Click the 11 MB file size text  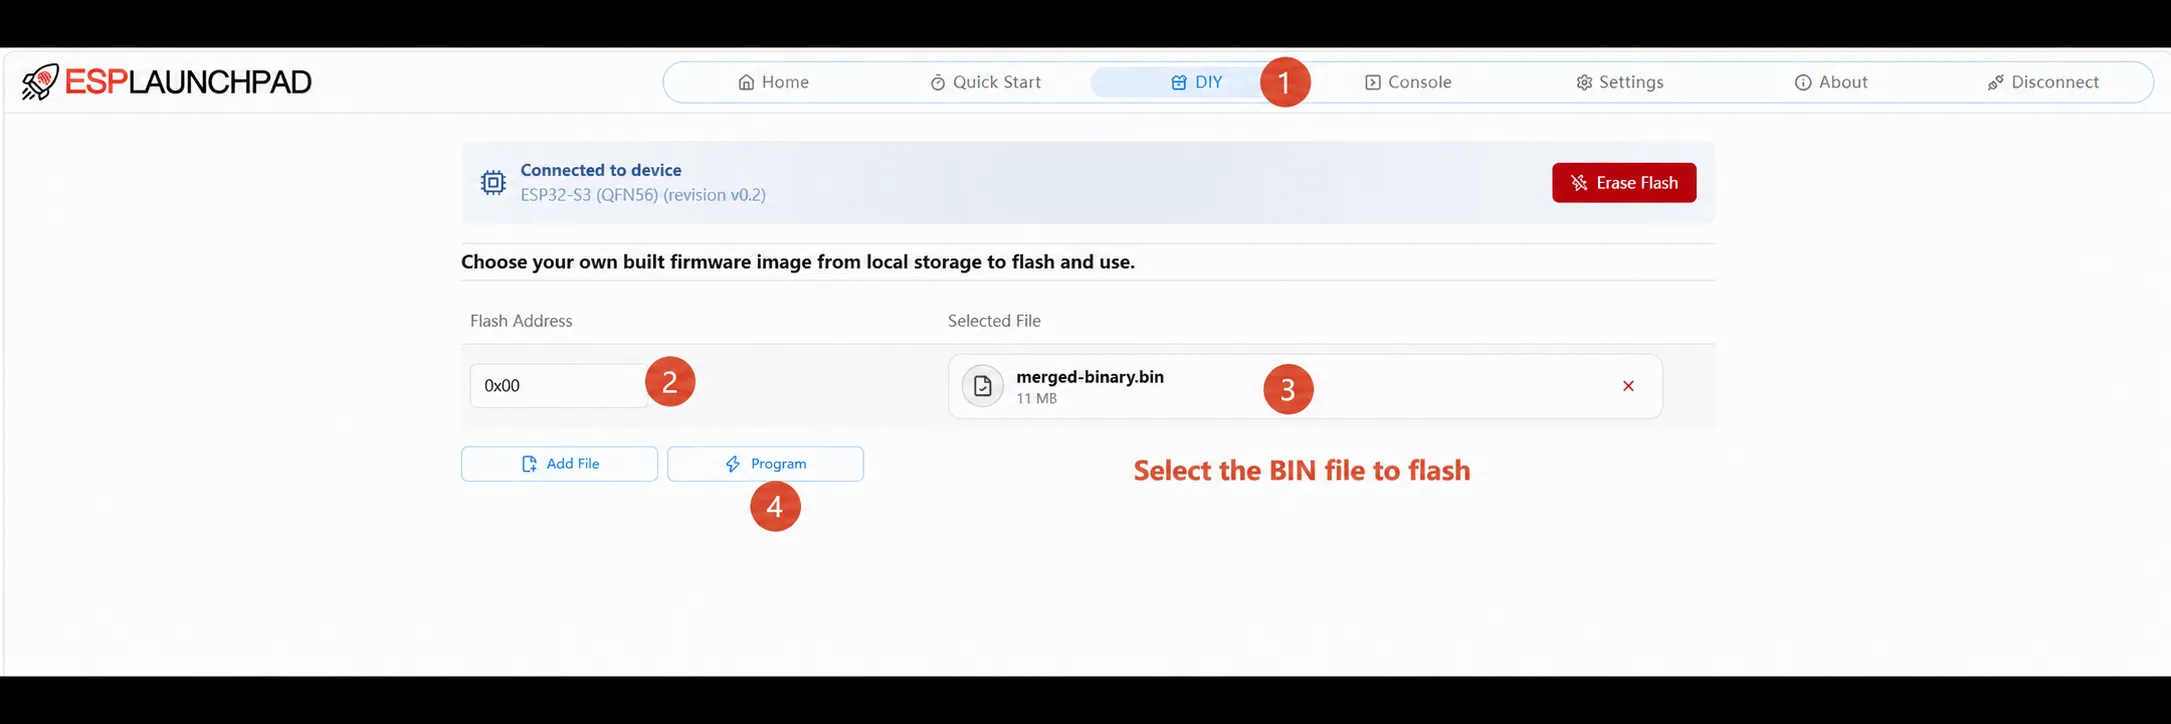(1036, 398)
